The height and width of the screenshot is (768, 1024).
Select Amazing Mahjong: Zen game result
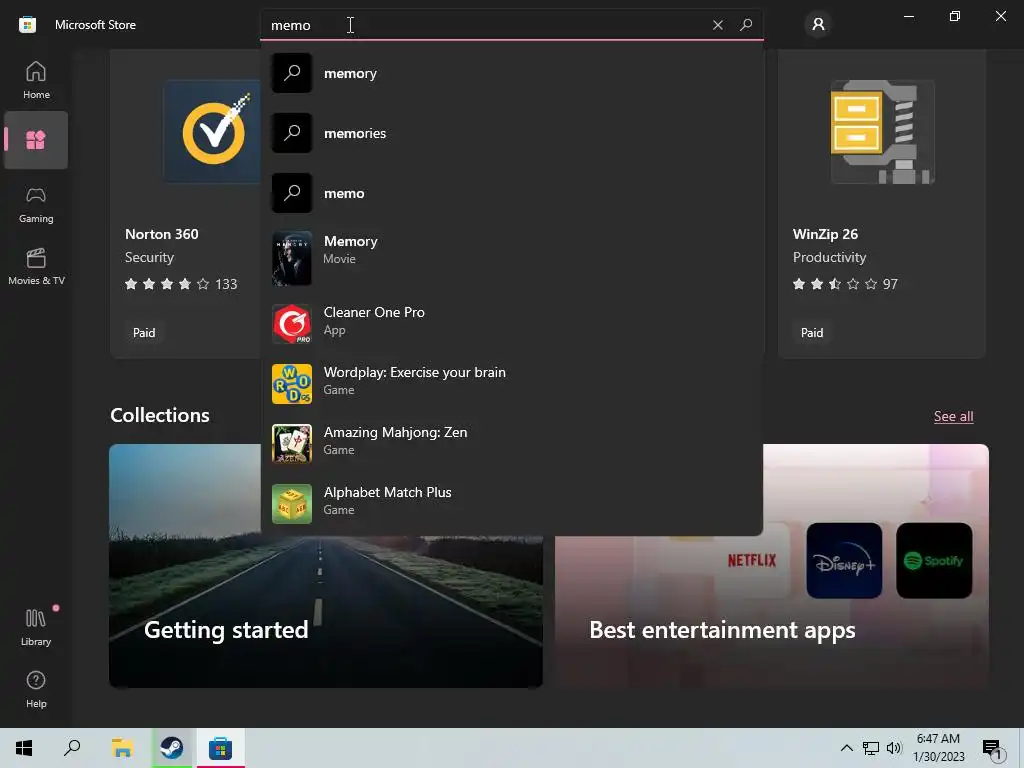point(511,443)
